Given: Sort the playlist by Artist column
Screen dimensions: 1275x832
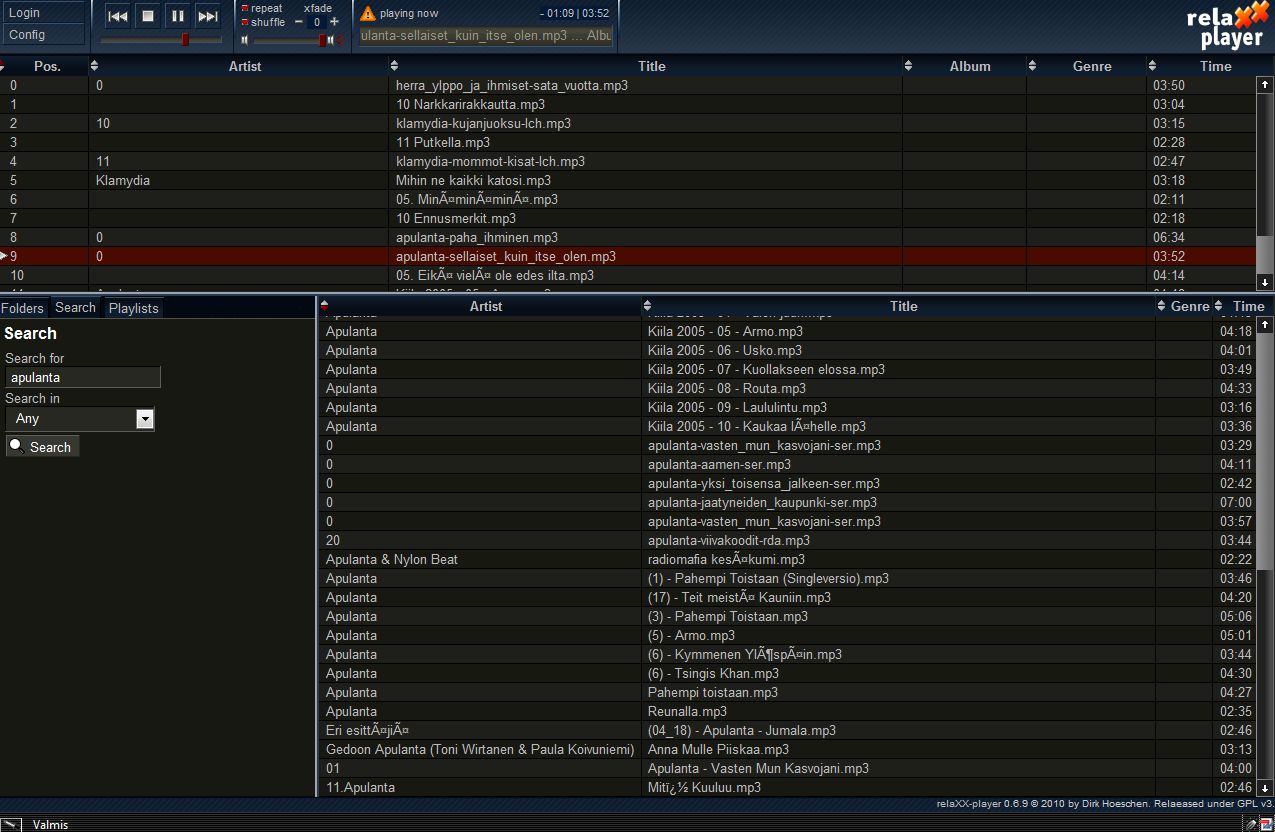Looking at the screenshot, I should (x=244, y=66).
